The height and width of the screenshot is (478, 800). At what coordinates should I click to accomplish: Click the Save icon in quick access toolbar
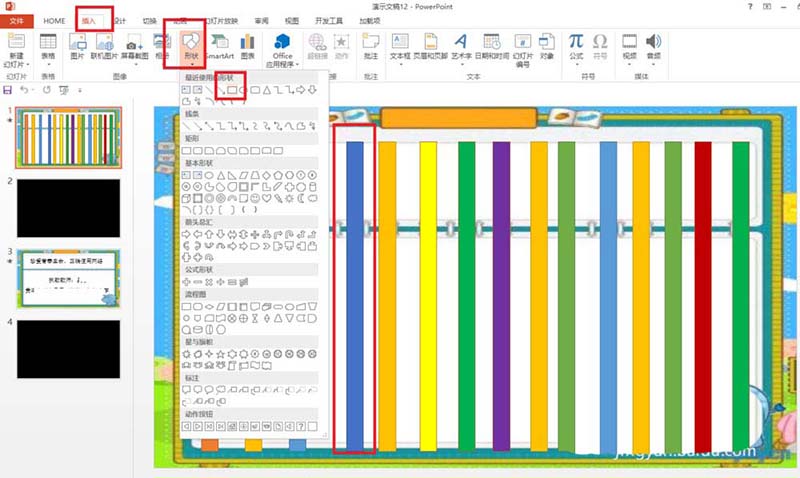click(7, 90)
